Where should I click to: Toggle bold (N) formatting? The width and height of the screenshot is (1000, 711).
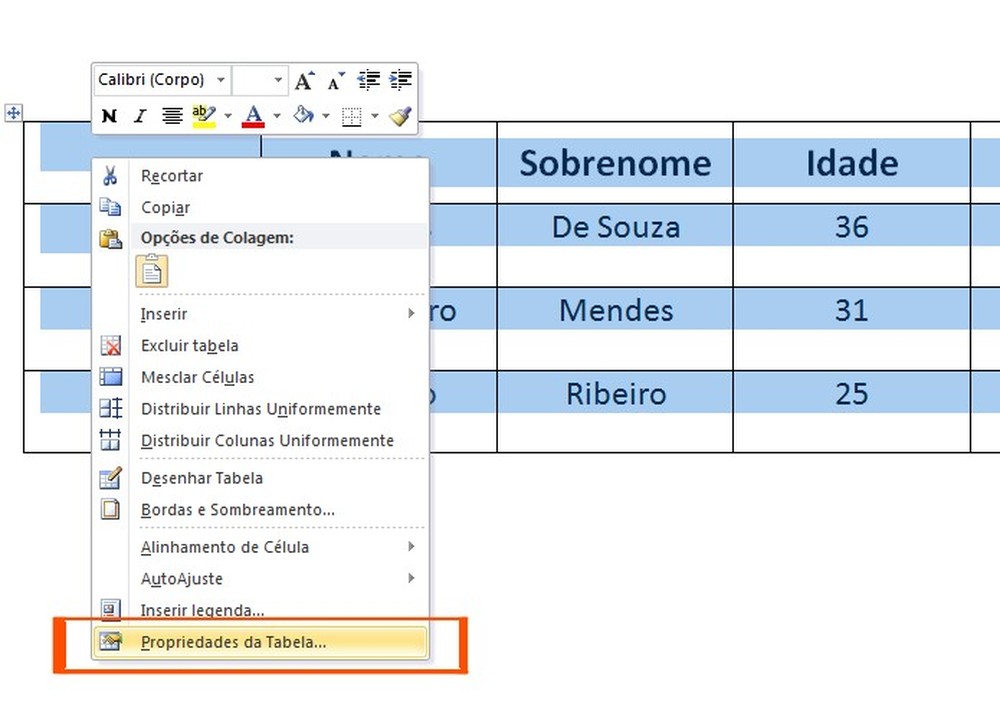pos(109,116)
